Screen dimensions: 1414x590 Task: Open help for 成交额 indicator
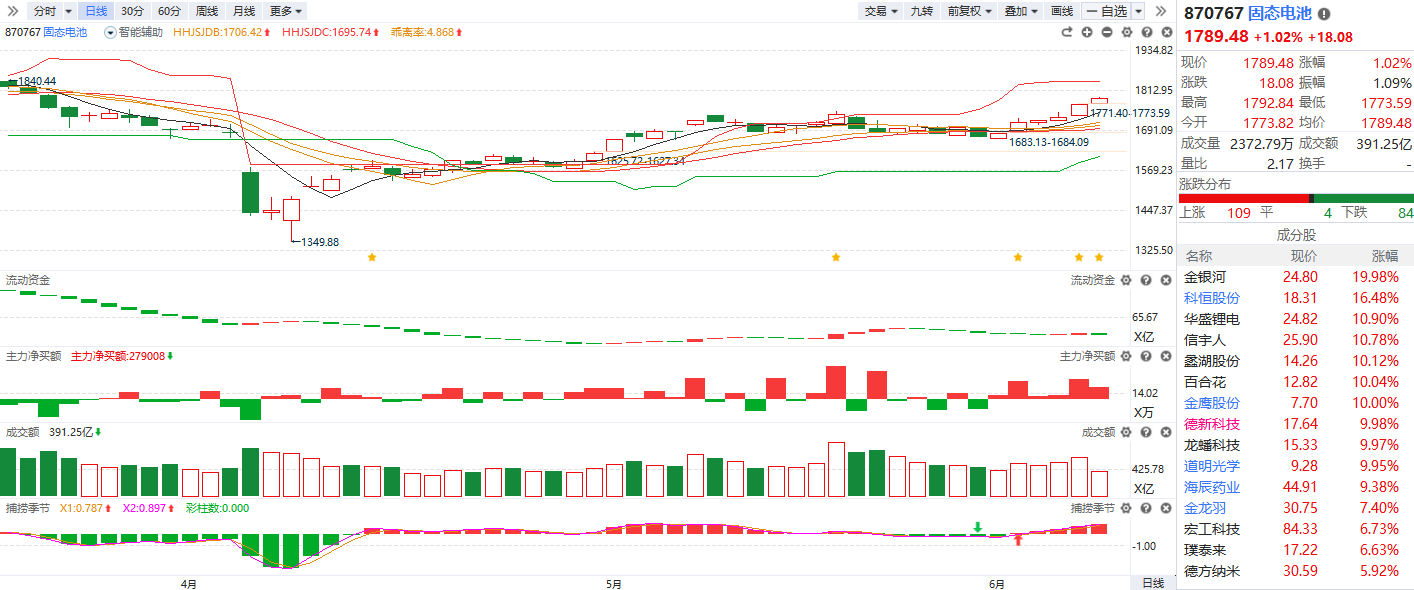1146,432
